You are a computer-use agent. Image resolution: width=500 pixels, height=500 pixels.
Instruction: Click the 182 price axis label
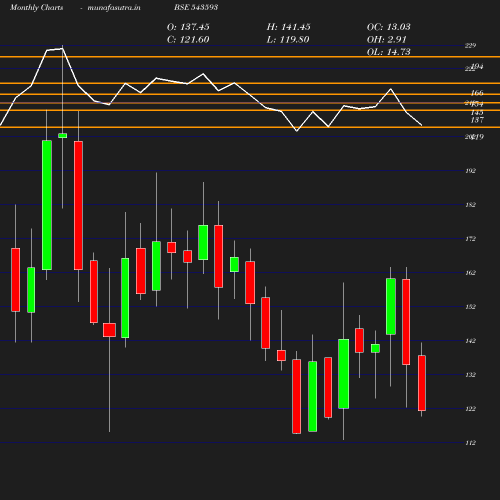(470, 205)
